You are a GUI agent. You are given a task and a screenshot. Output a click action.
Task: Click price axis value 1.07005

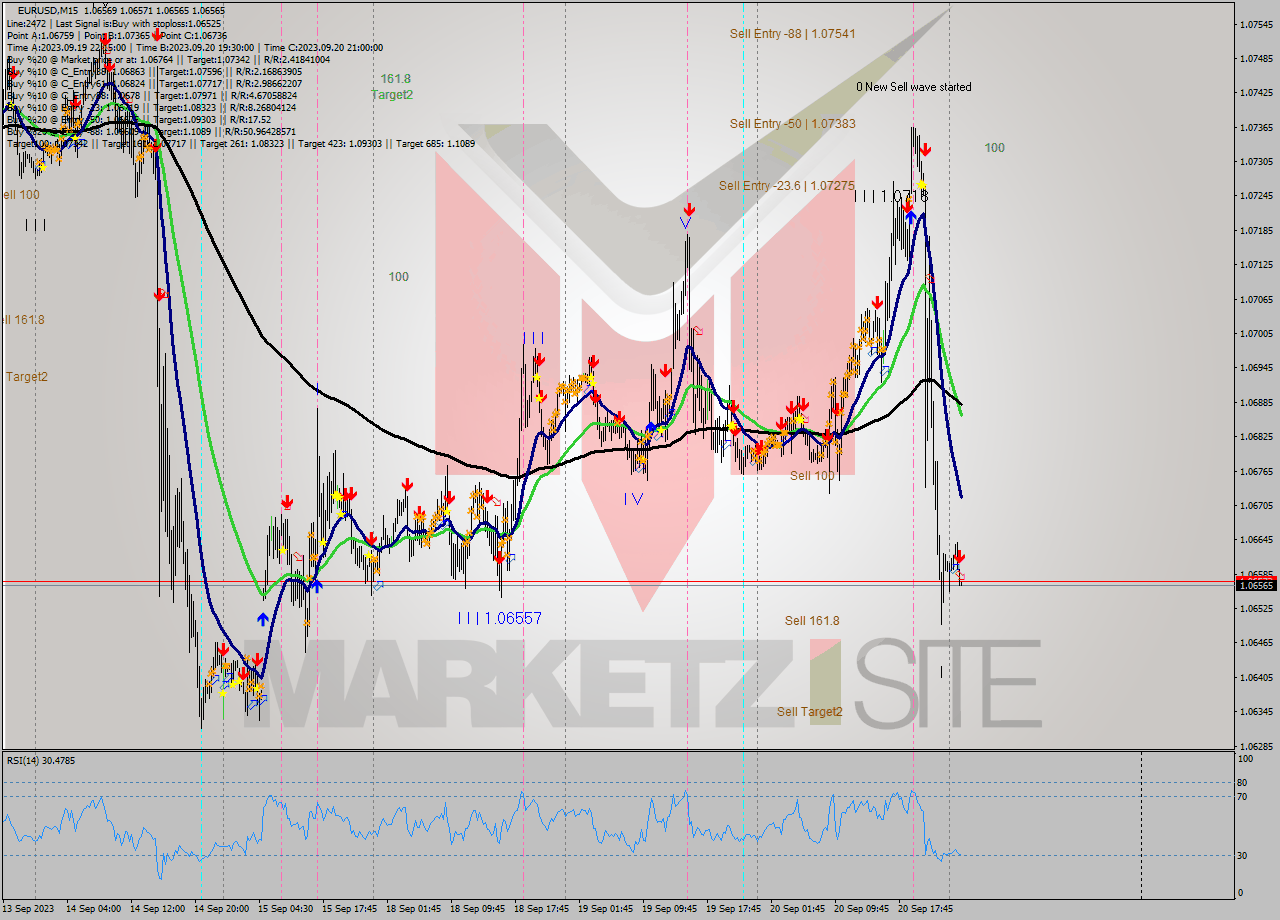(1256, 333)
